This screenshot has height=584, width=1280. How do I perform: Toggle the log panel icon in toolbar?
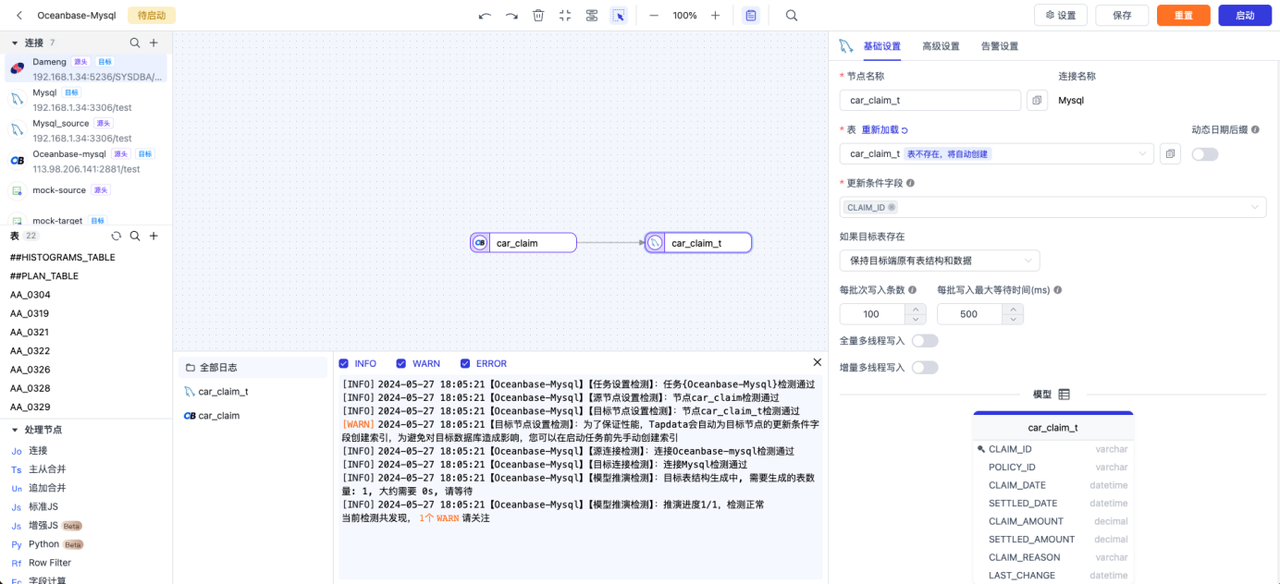coord(751,16)
